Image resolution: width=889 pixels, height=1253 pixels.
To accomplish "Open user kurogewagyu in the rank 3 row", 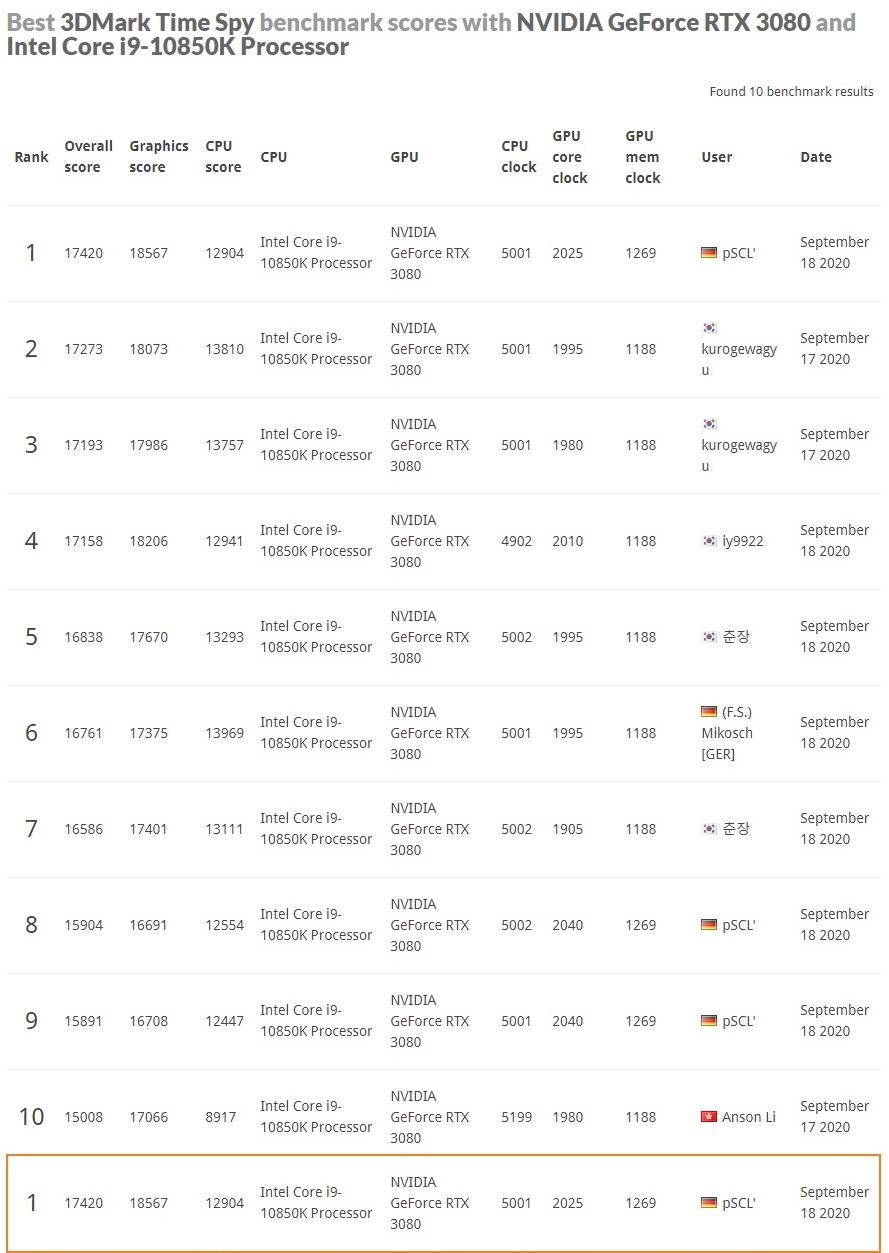I will (739, 455).
